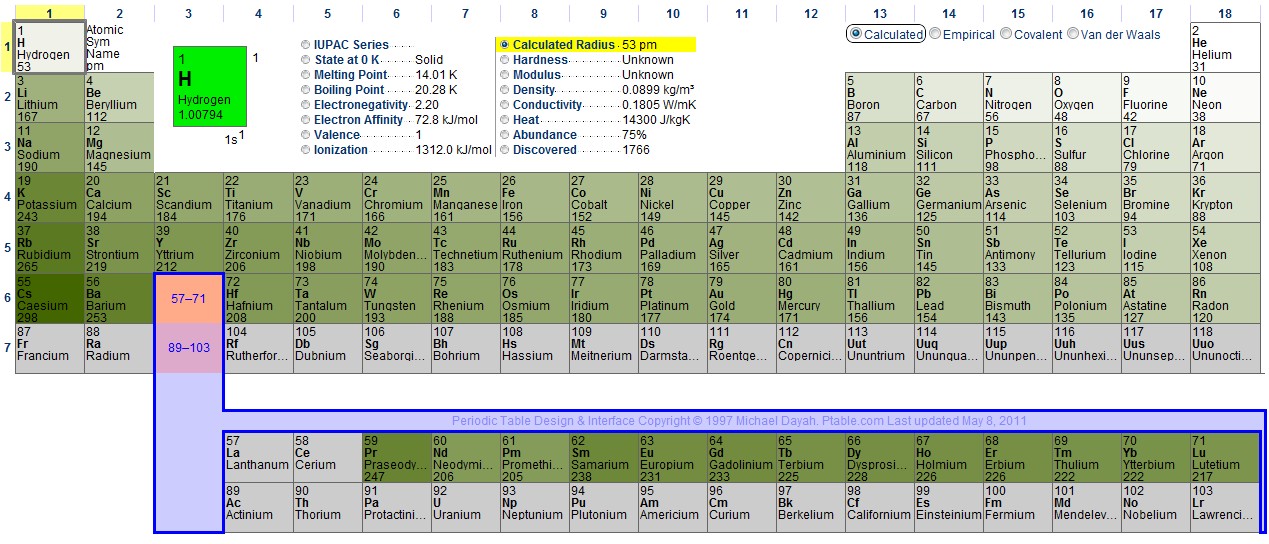Select the Discovered year property
The image size is (1269, 544).
pyautogui.click(x=505, y=150)
